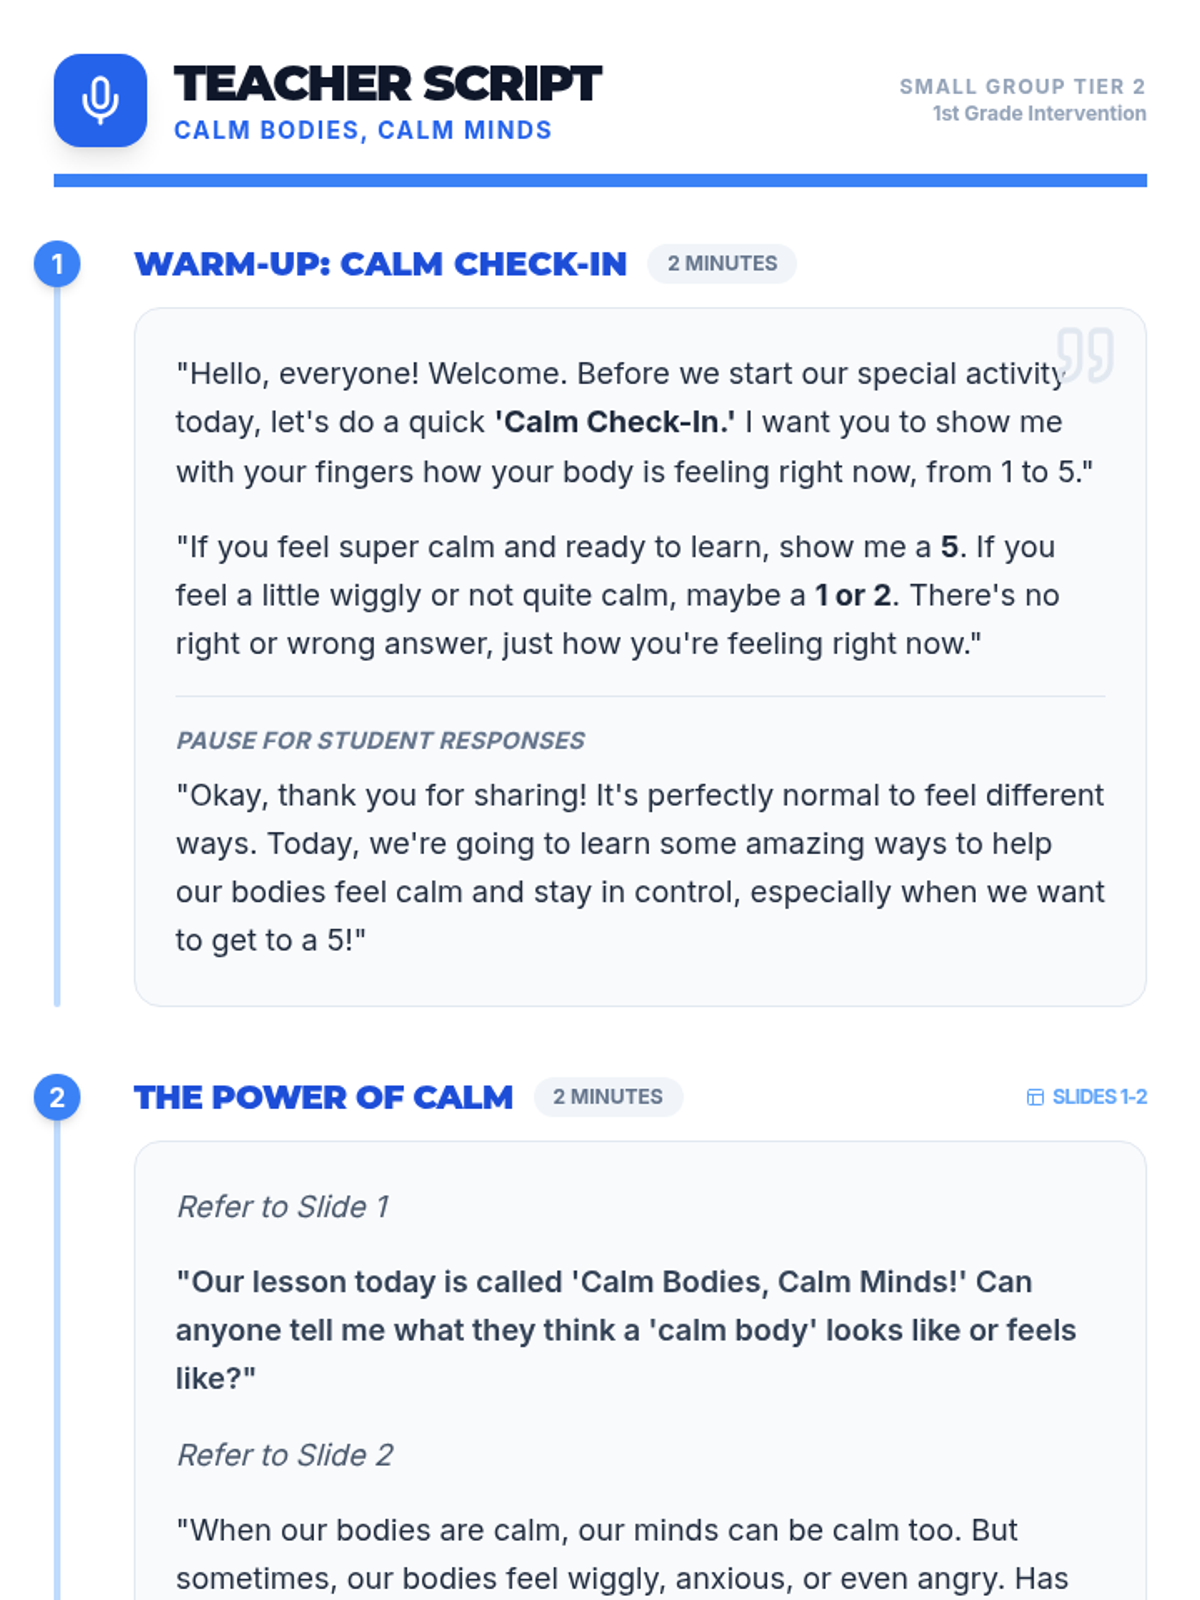
Task: Click the Refer to Slide 2 note
Action: coord(285,1455)
